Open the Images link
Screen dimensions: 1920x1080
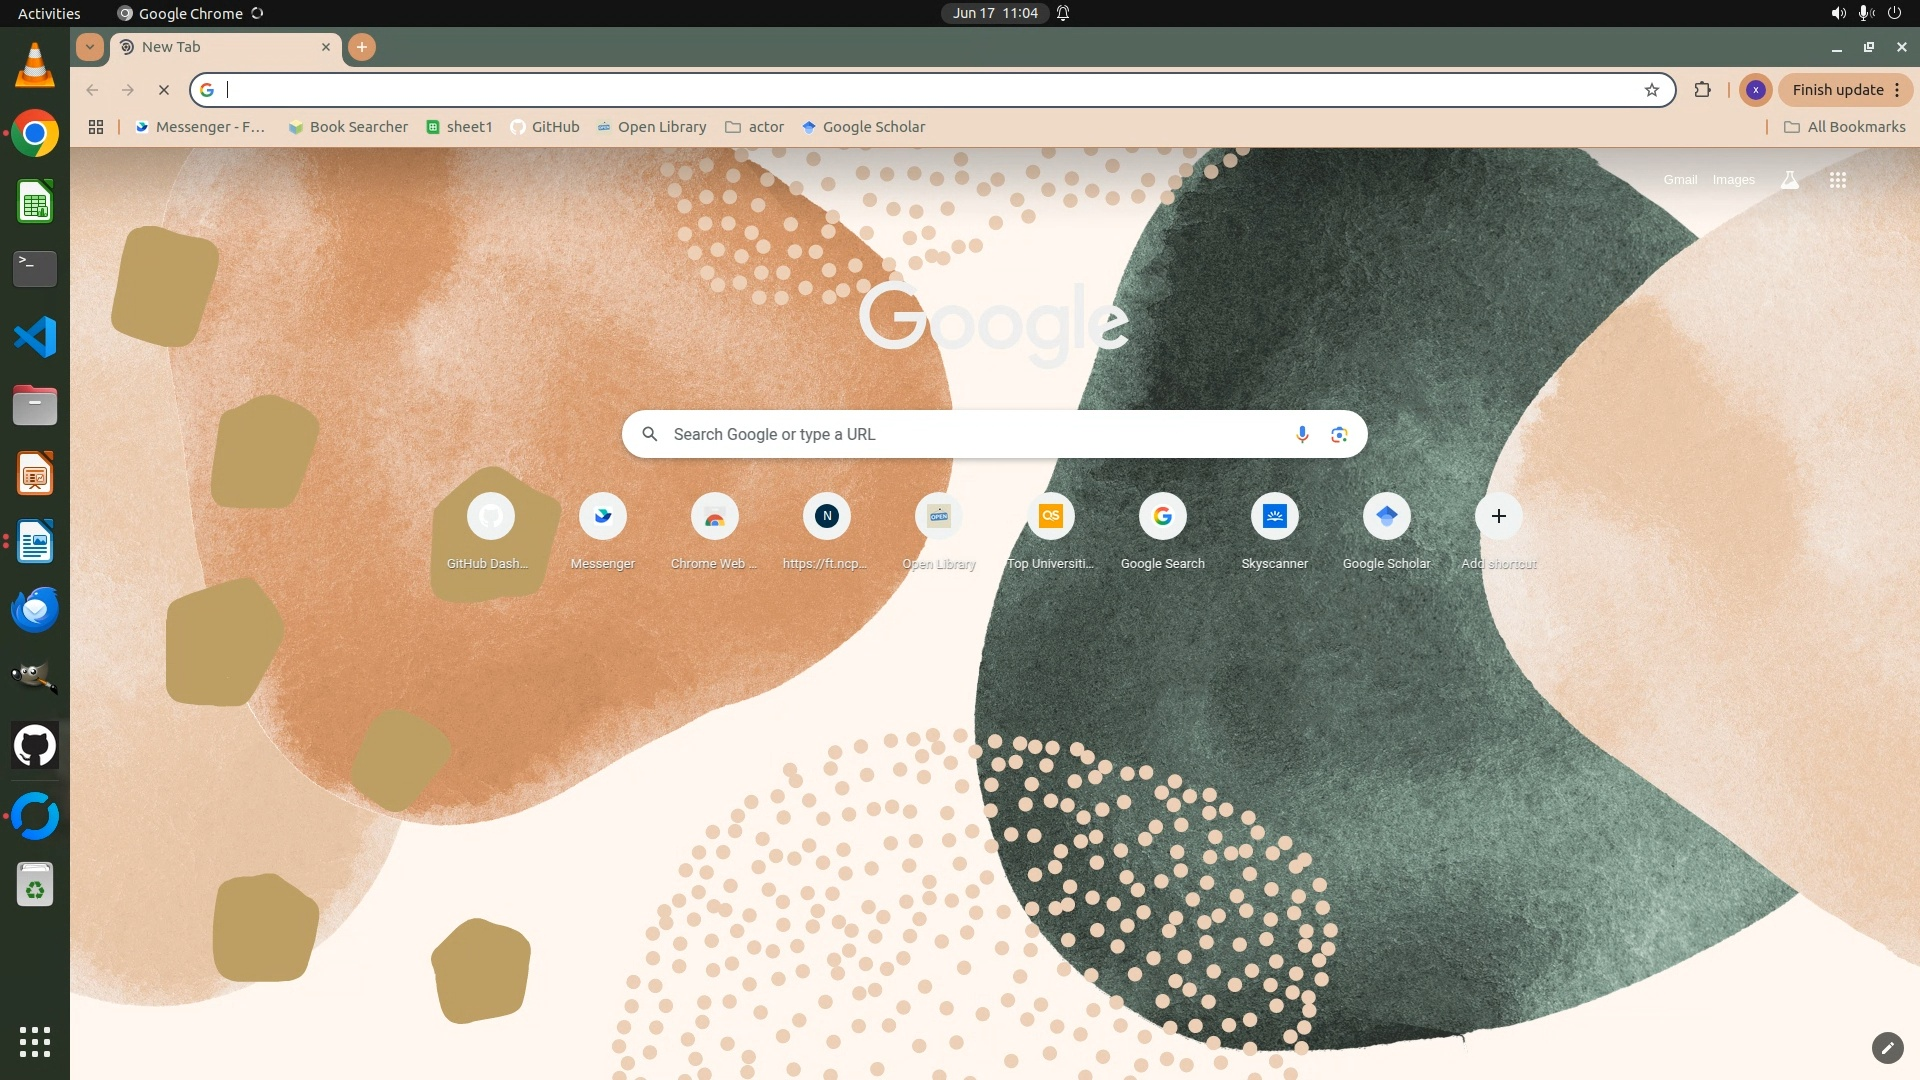coord(1733,180)
